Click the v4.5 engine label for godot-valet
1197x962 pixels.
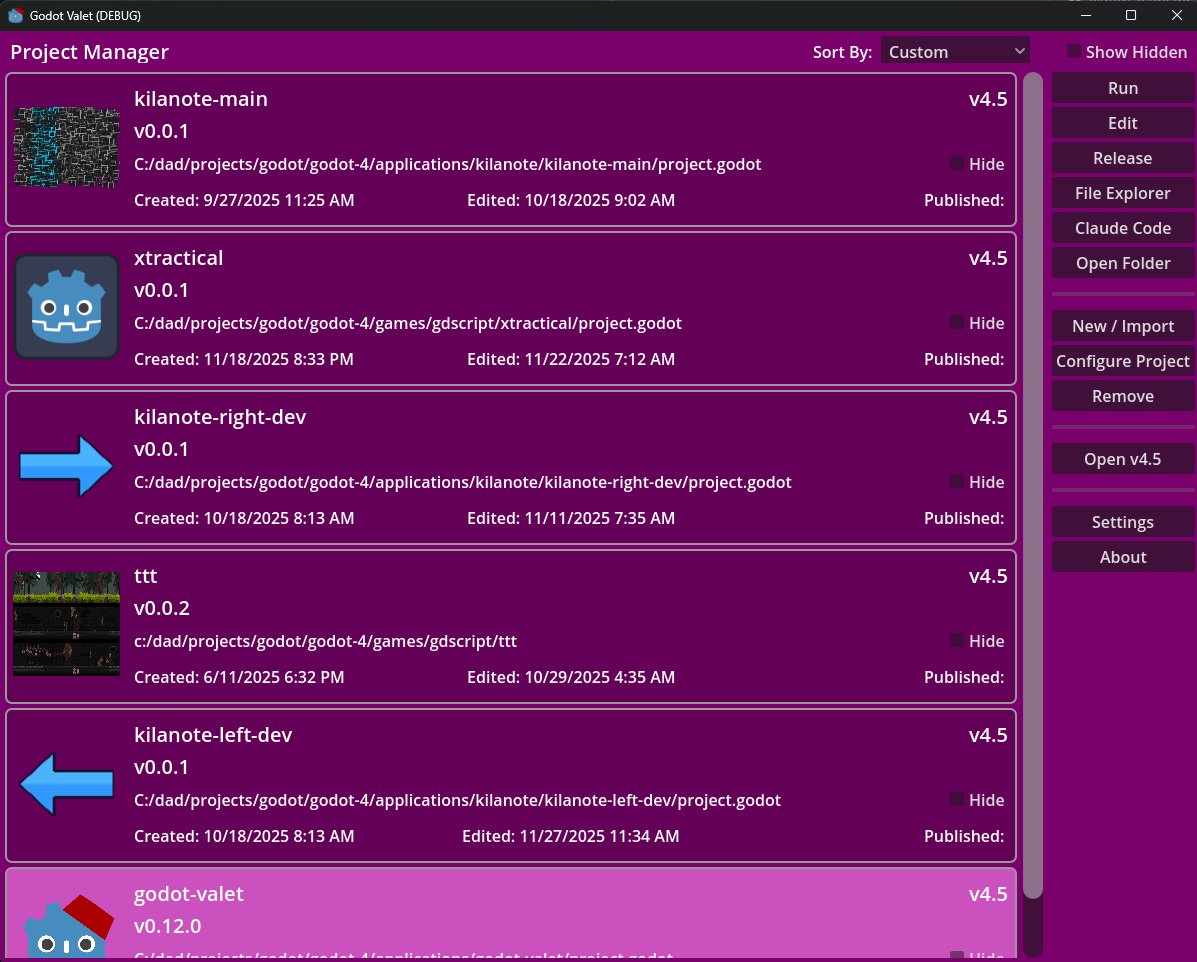tap(988, 894)
